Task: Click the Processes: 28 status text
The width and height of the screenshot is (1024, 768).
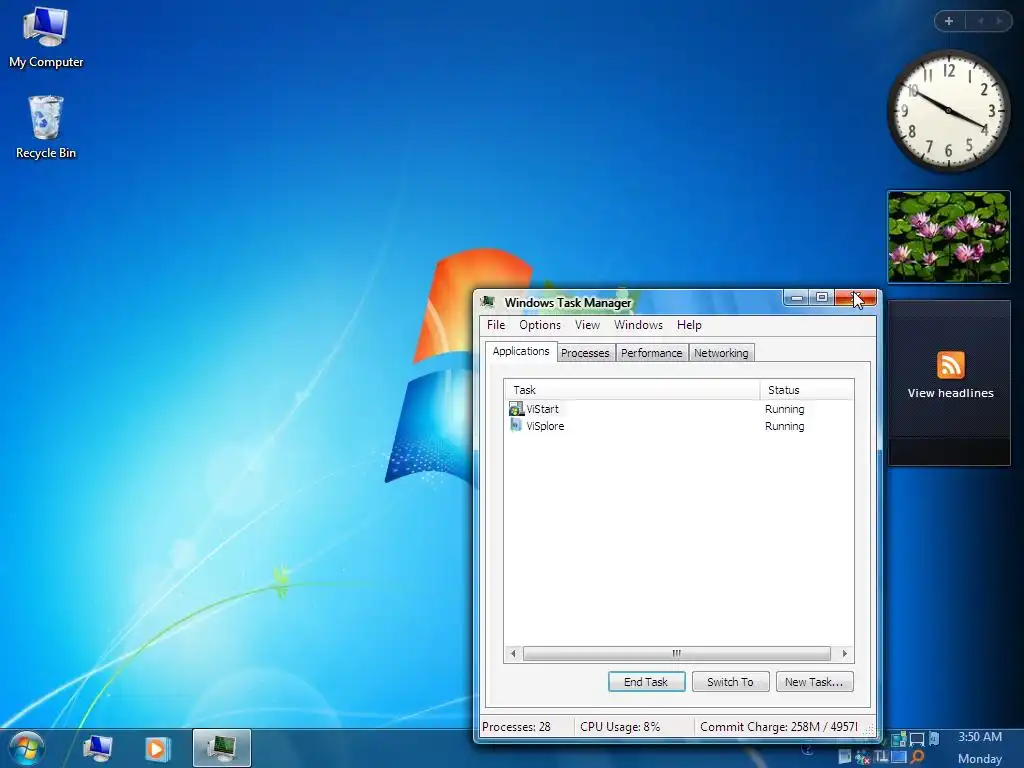Action: coord(516,727)
